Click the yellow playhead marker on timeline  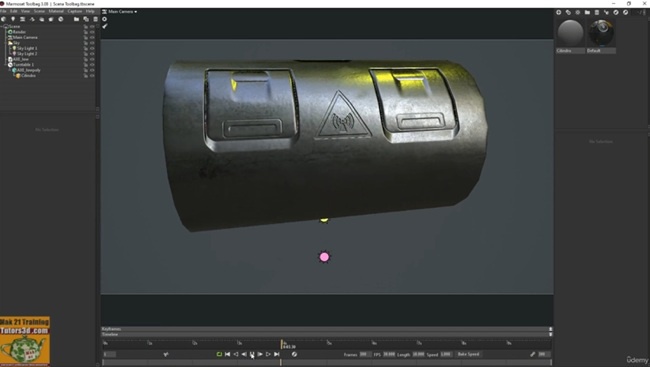pyautogui.click(x=281, y=344)
